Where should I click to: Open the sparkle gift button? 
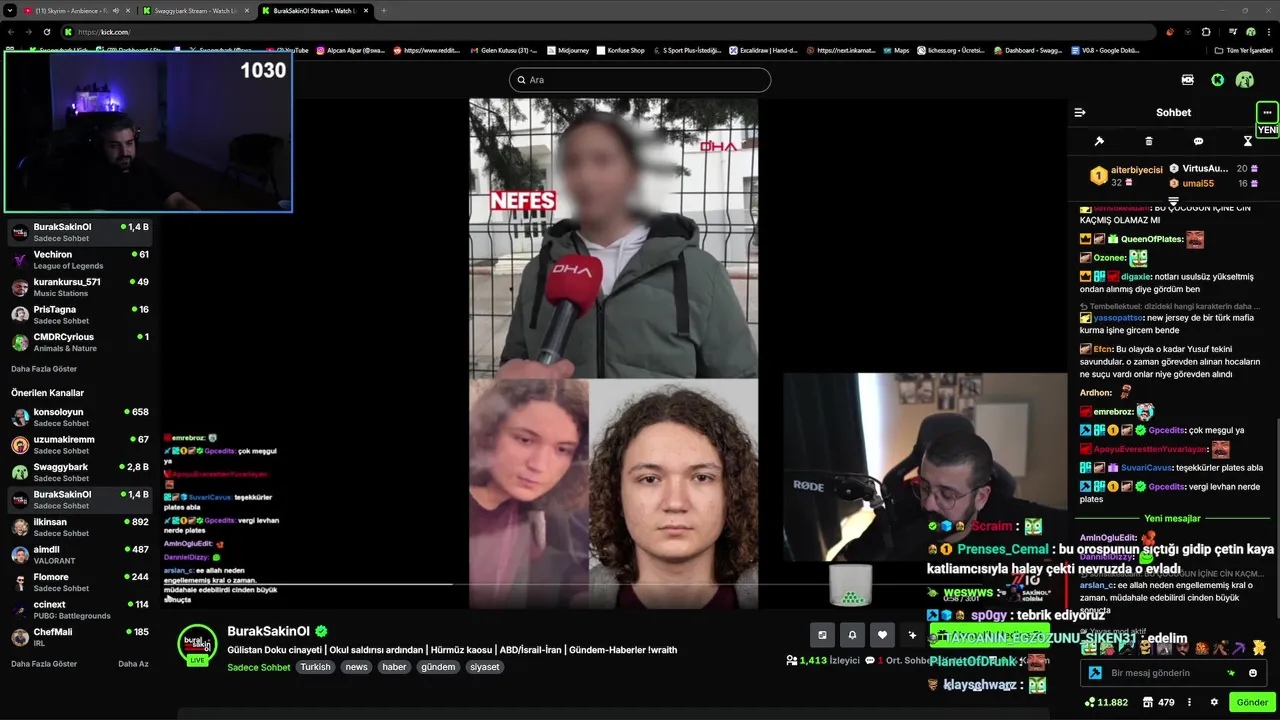click(912, 634)
